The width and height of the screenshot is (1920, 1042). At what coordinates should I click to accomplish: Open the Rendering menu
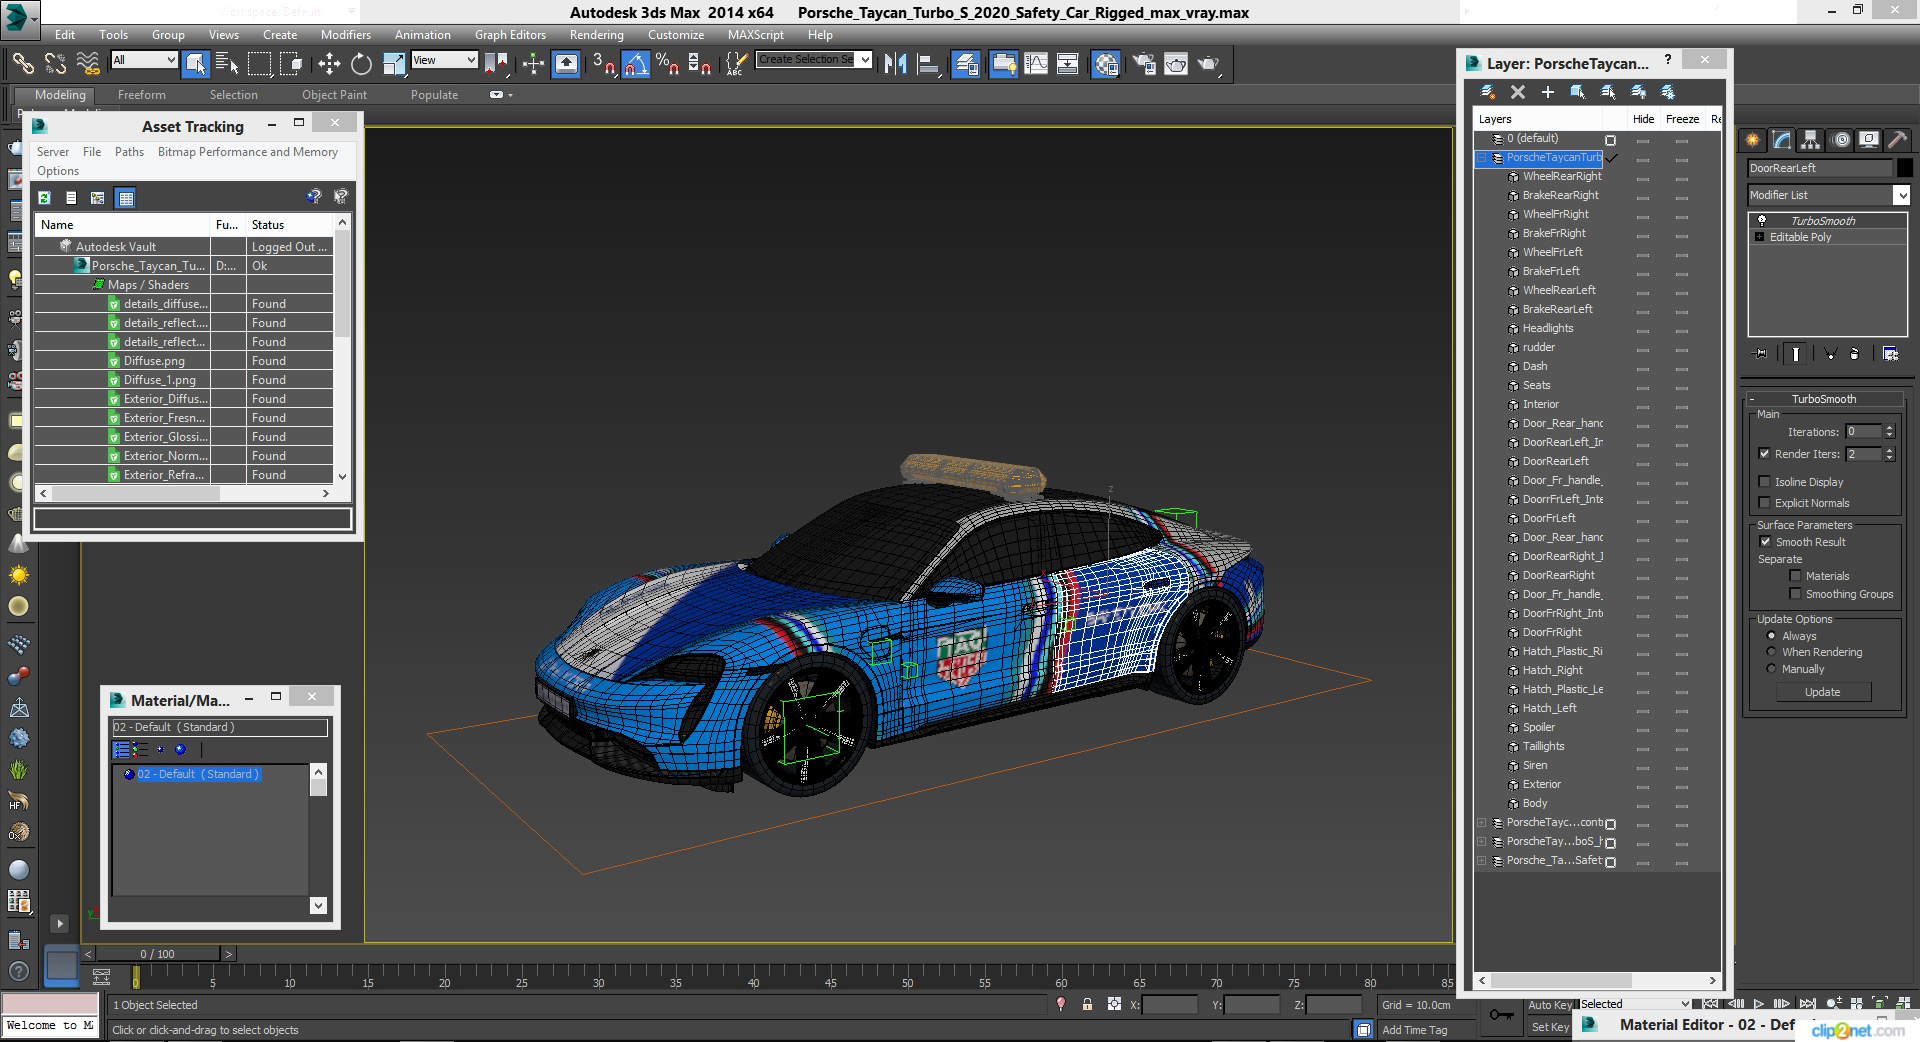pos(596,34)
